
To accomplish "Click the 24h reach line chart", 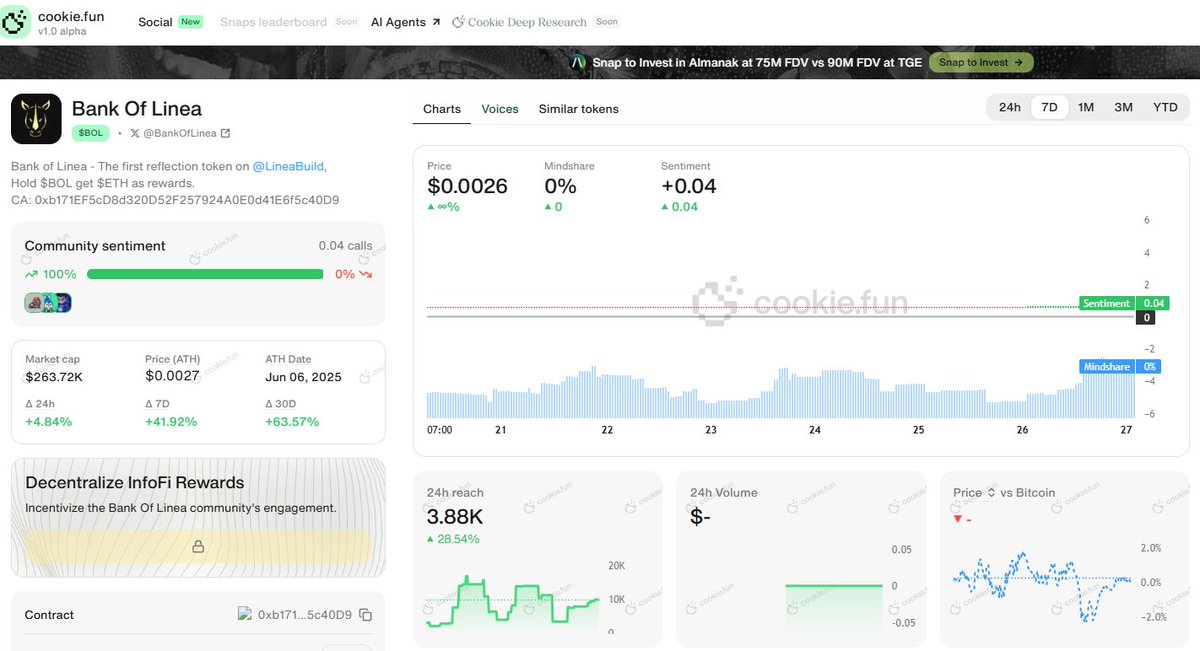I will [x=512, y=602].
